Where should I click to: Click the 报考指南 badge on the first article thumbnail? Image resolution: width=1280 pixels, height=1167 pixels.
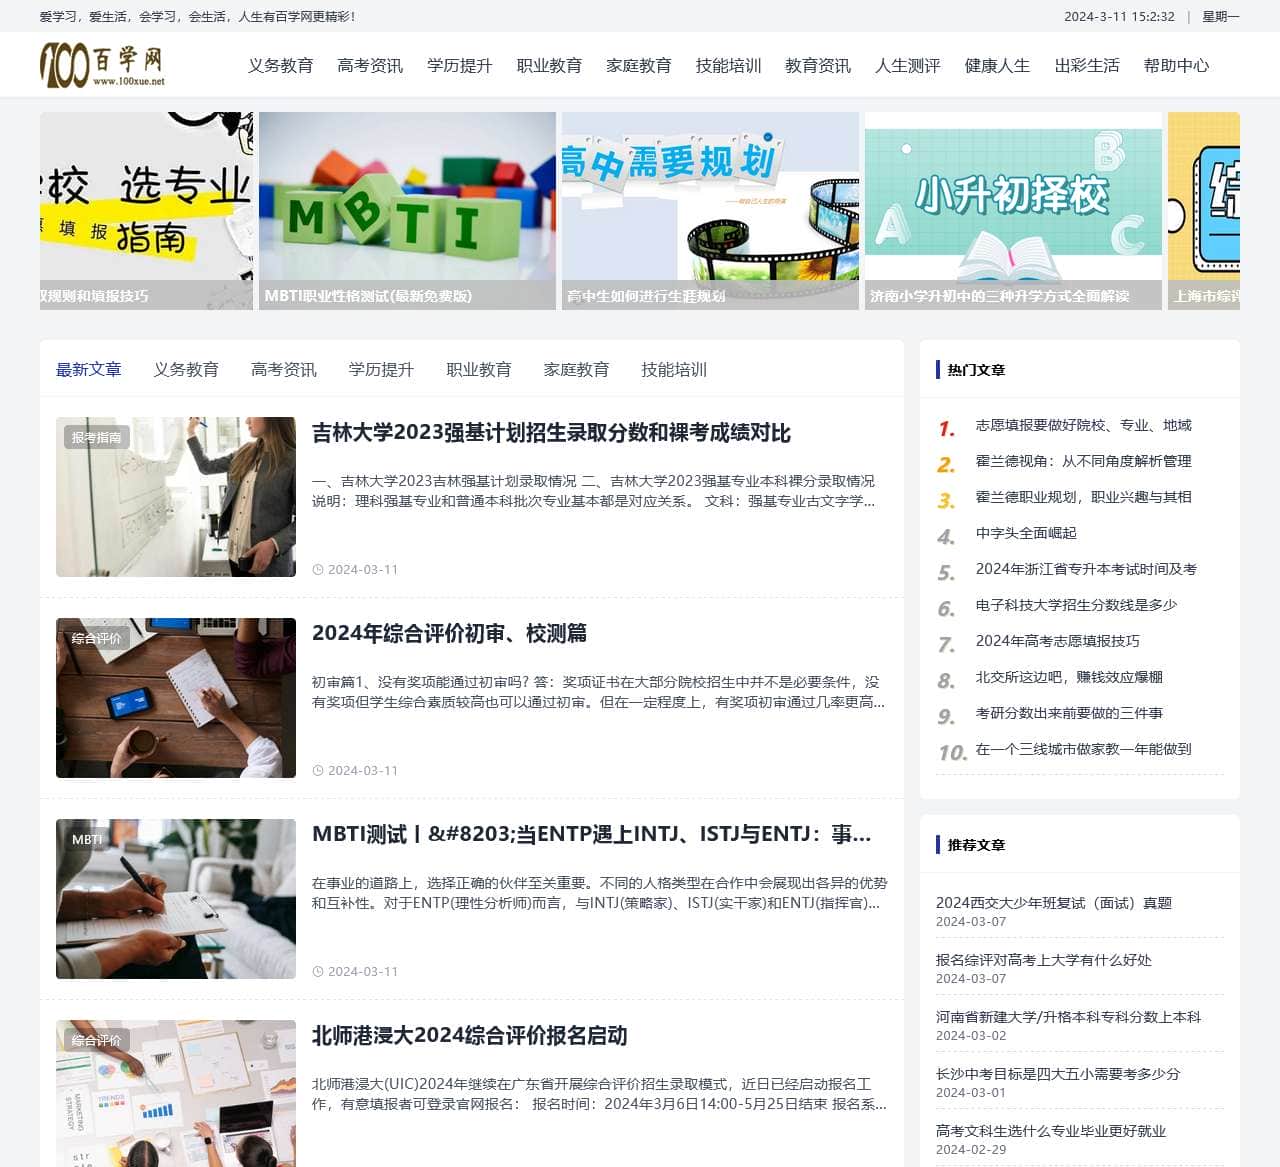point(99,437)
